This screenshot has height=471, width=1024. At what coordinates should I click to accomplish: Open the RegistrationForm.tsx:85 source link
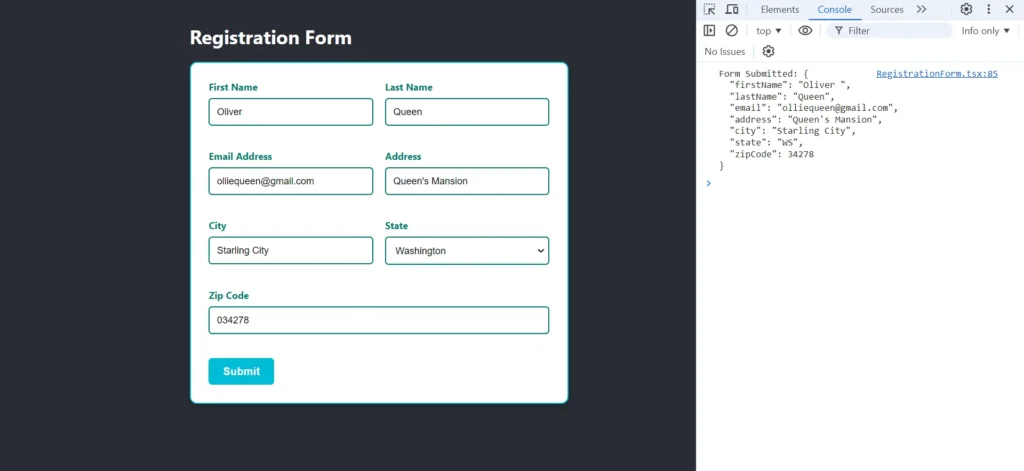(x=937, y=74)
